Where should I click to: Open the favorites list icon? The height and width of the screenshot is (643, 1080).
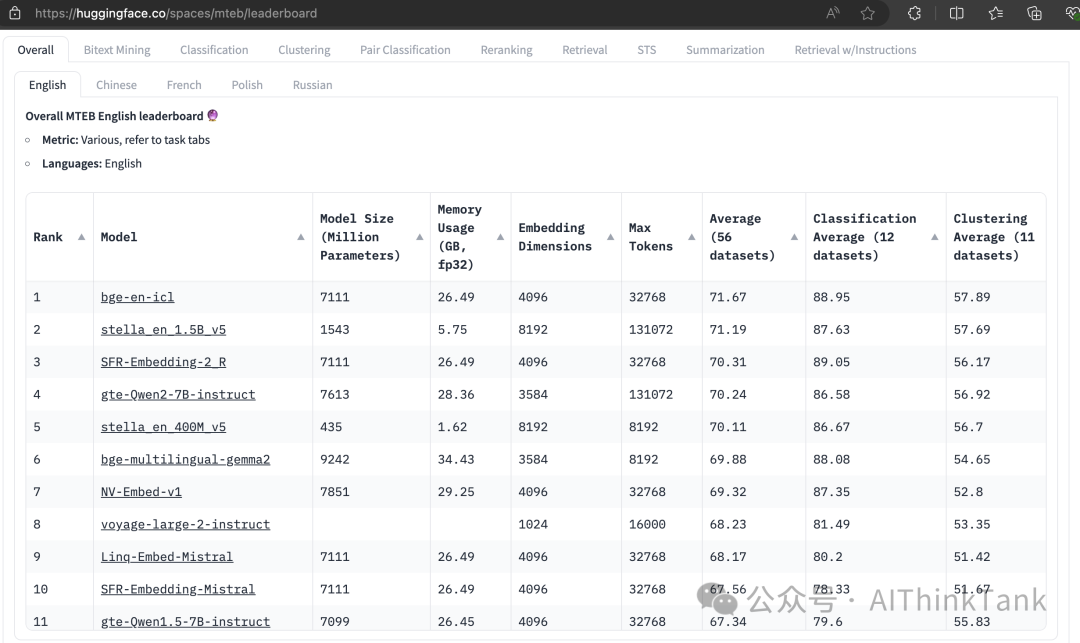(995, 13)
